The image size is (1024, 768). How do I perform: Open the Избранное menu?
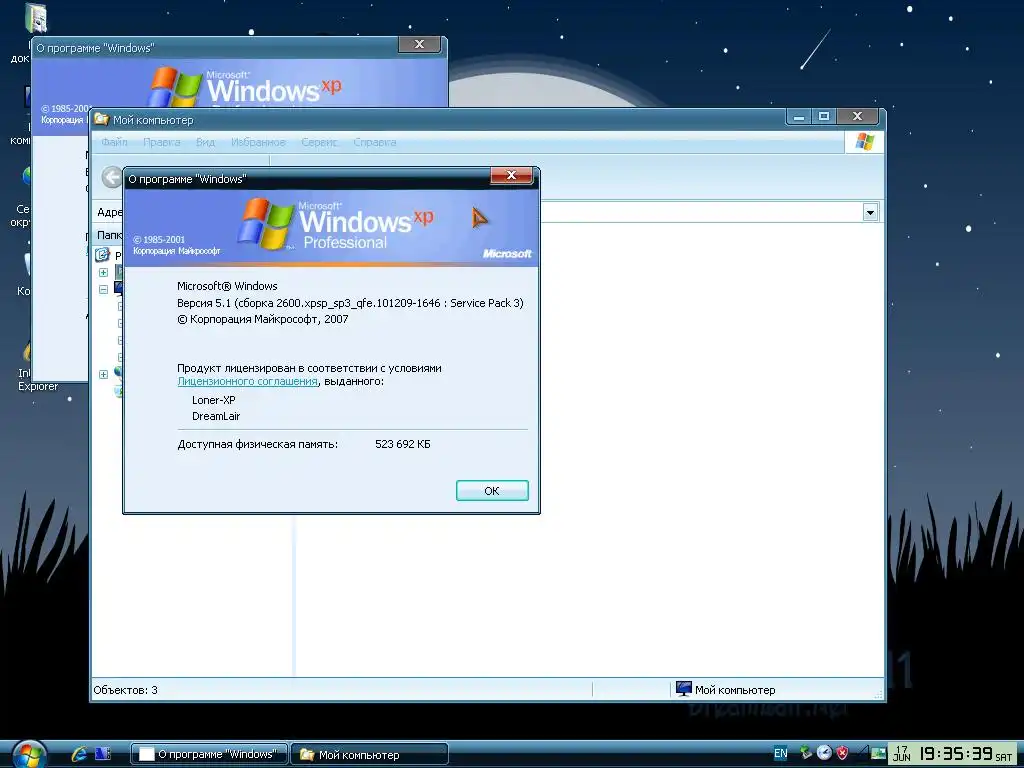258,142
